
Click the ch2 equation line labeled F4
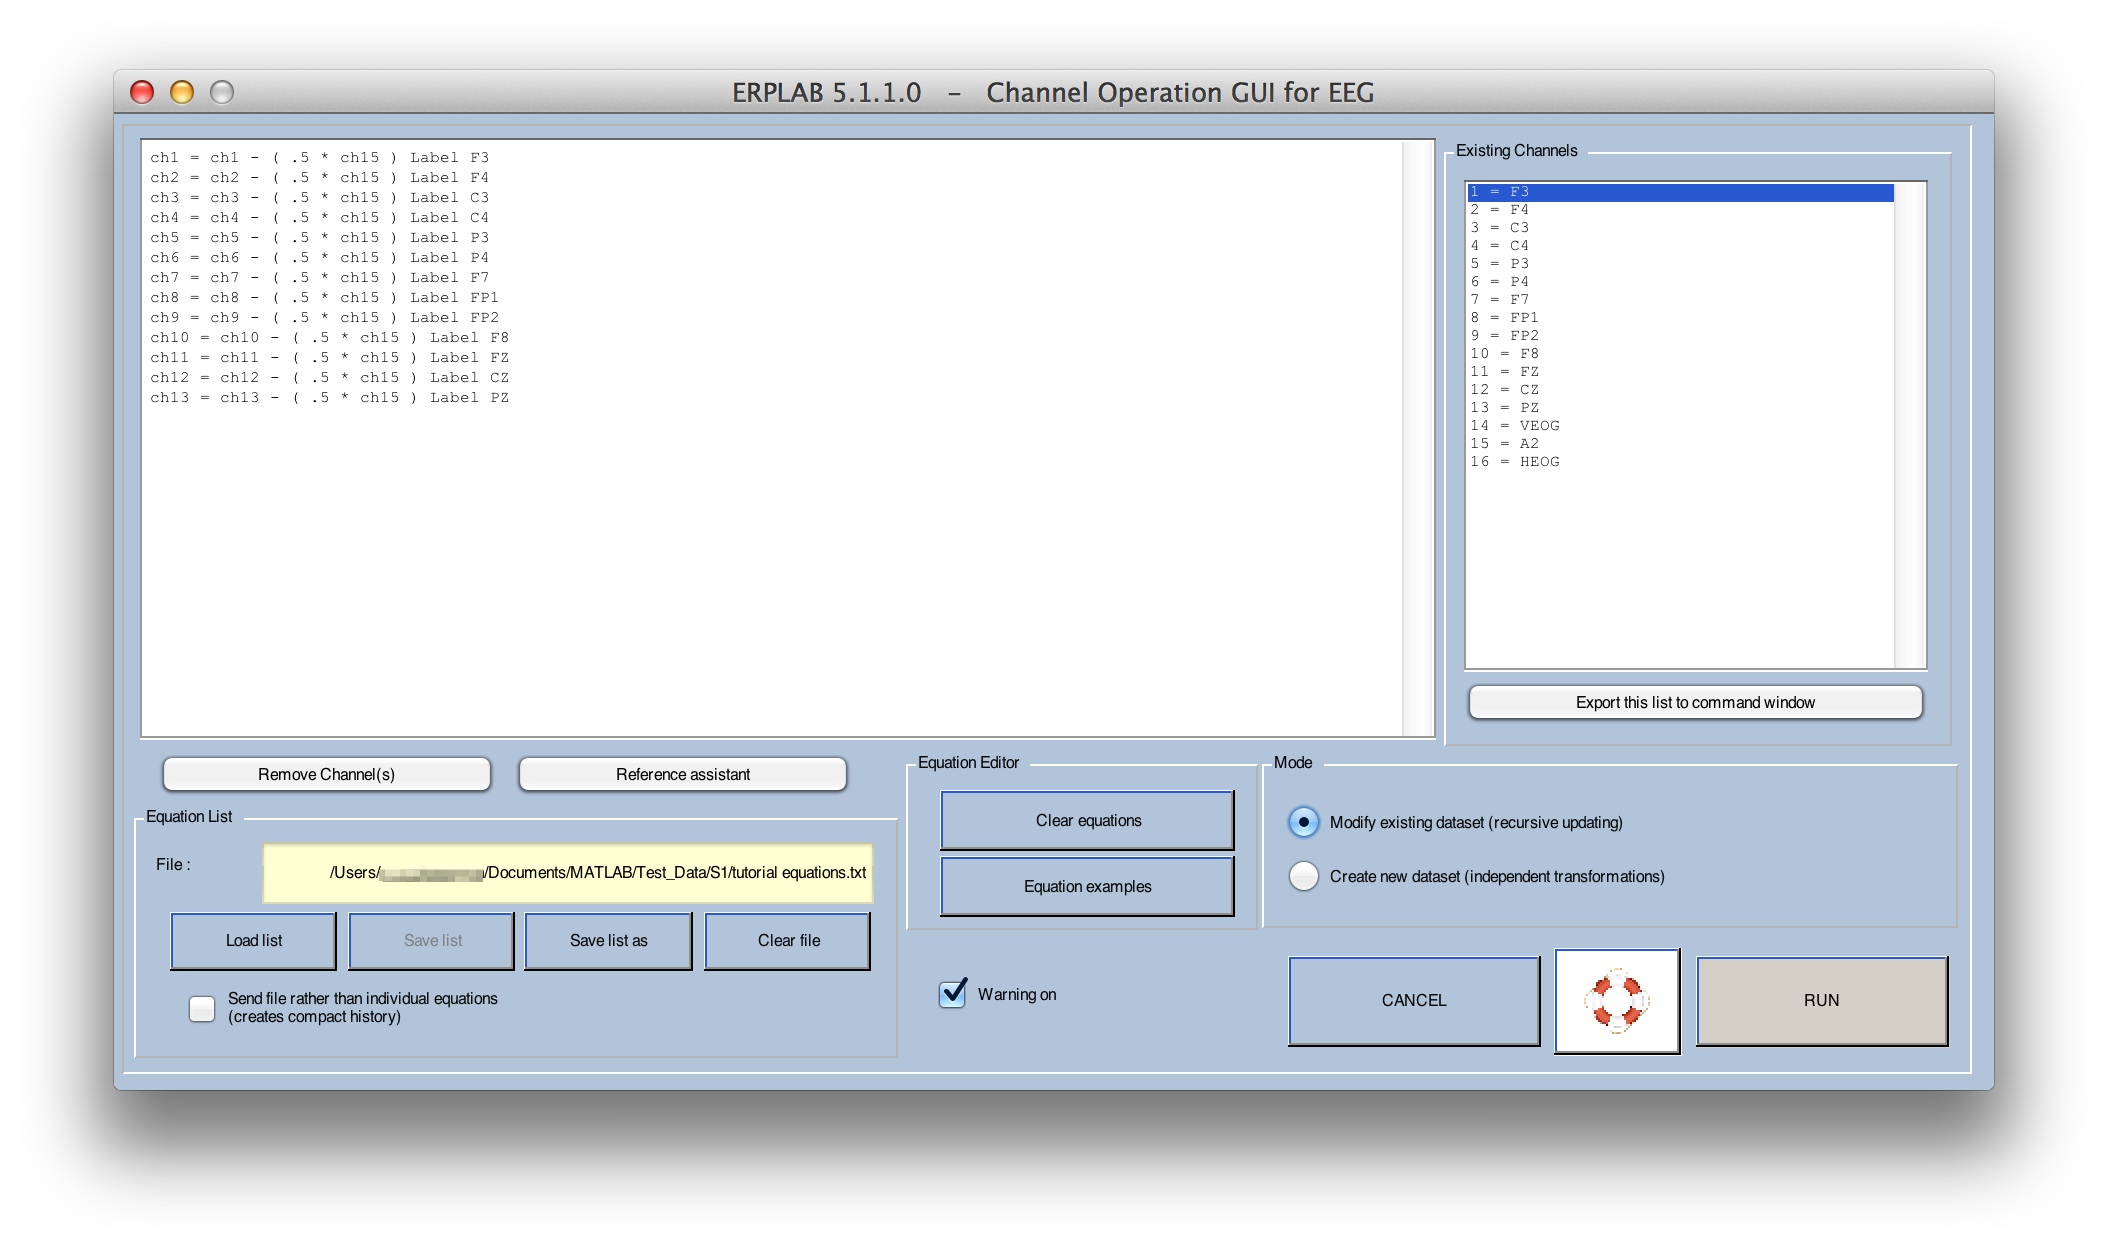320,178
